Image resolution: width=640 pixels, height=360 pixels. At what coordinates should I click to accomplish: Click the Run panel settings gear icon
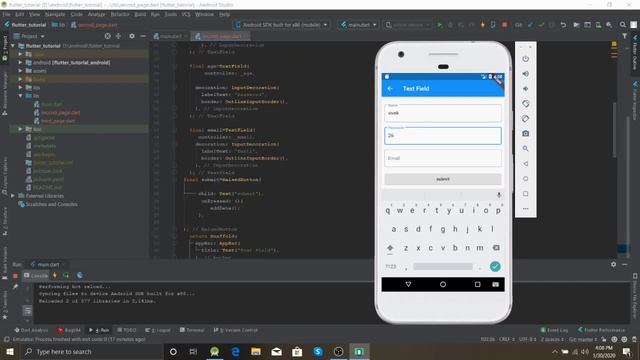613,264
